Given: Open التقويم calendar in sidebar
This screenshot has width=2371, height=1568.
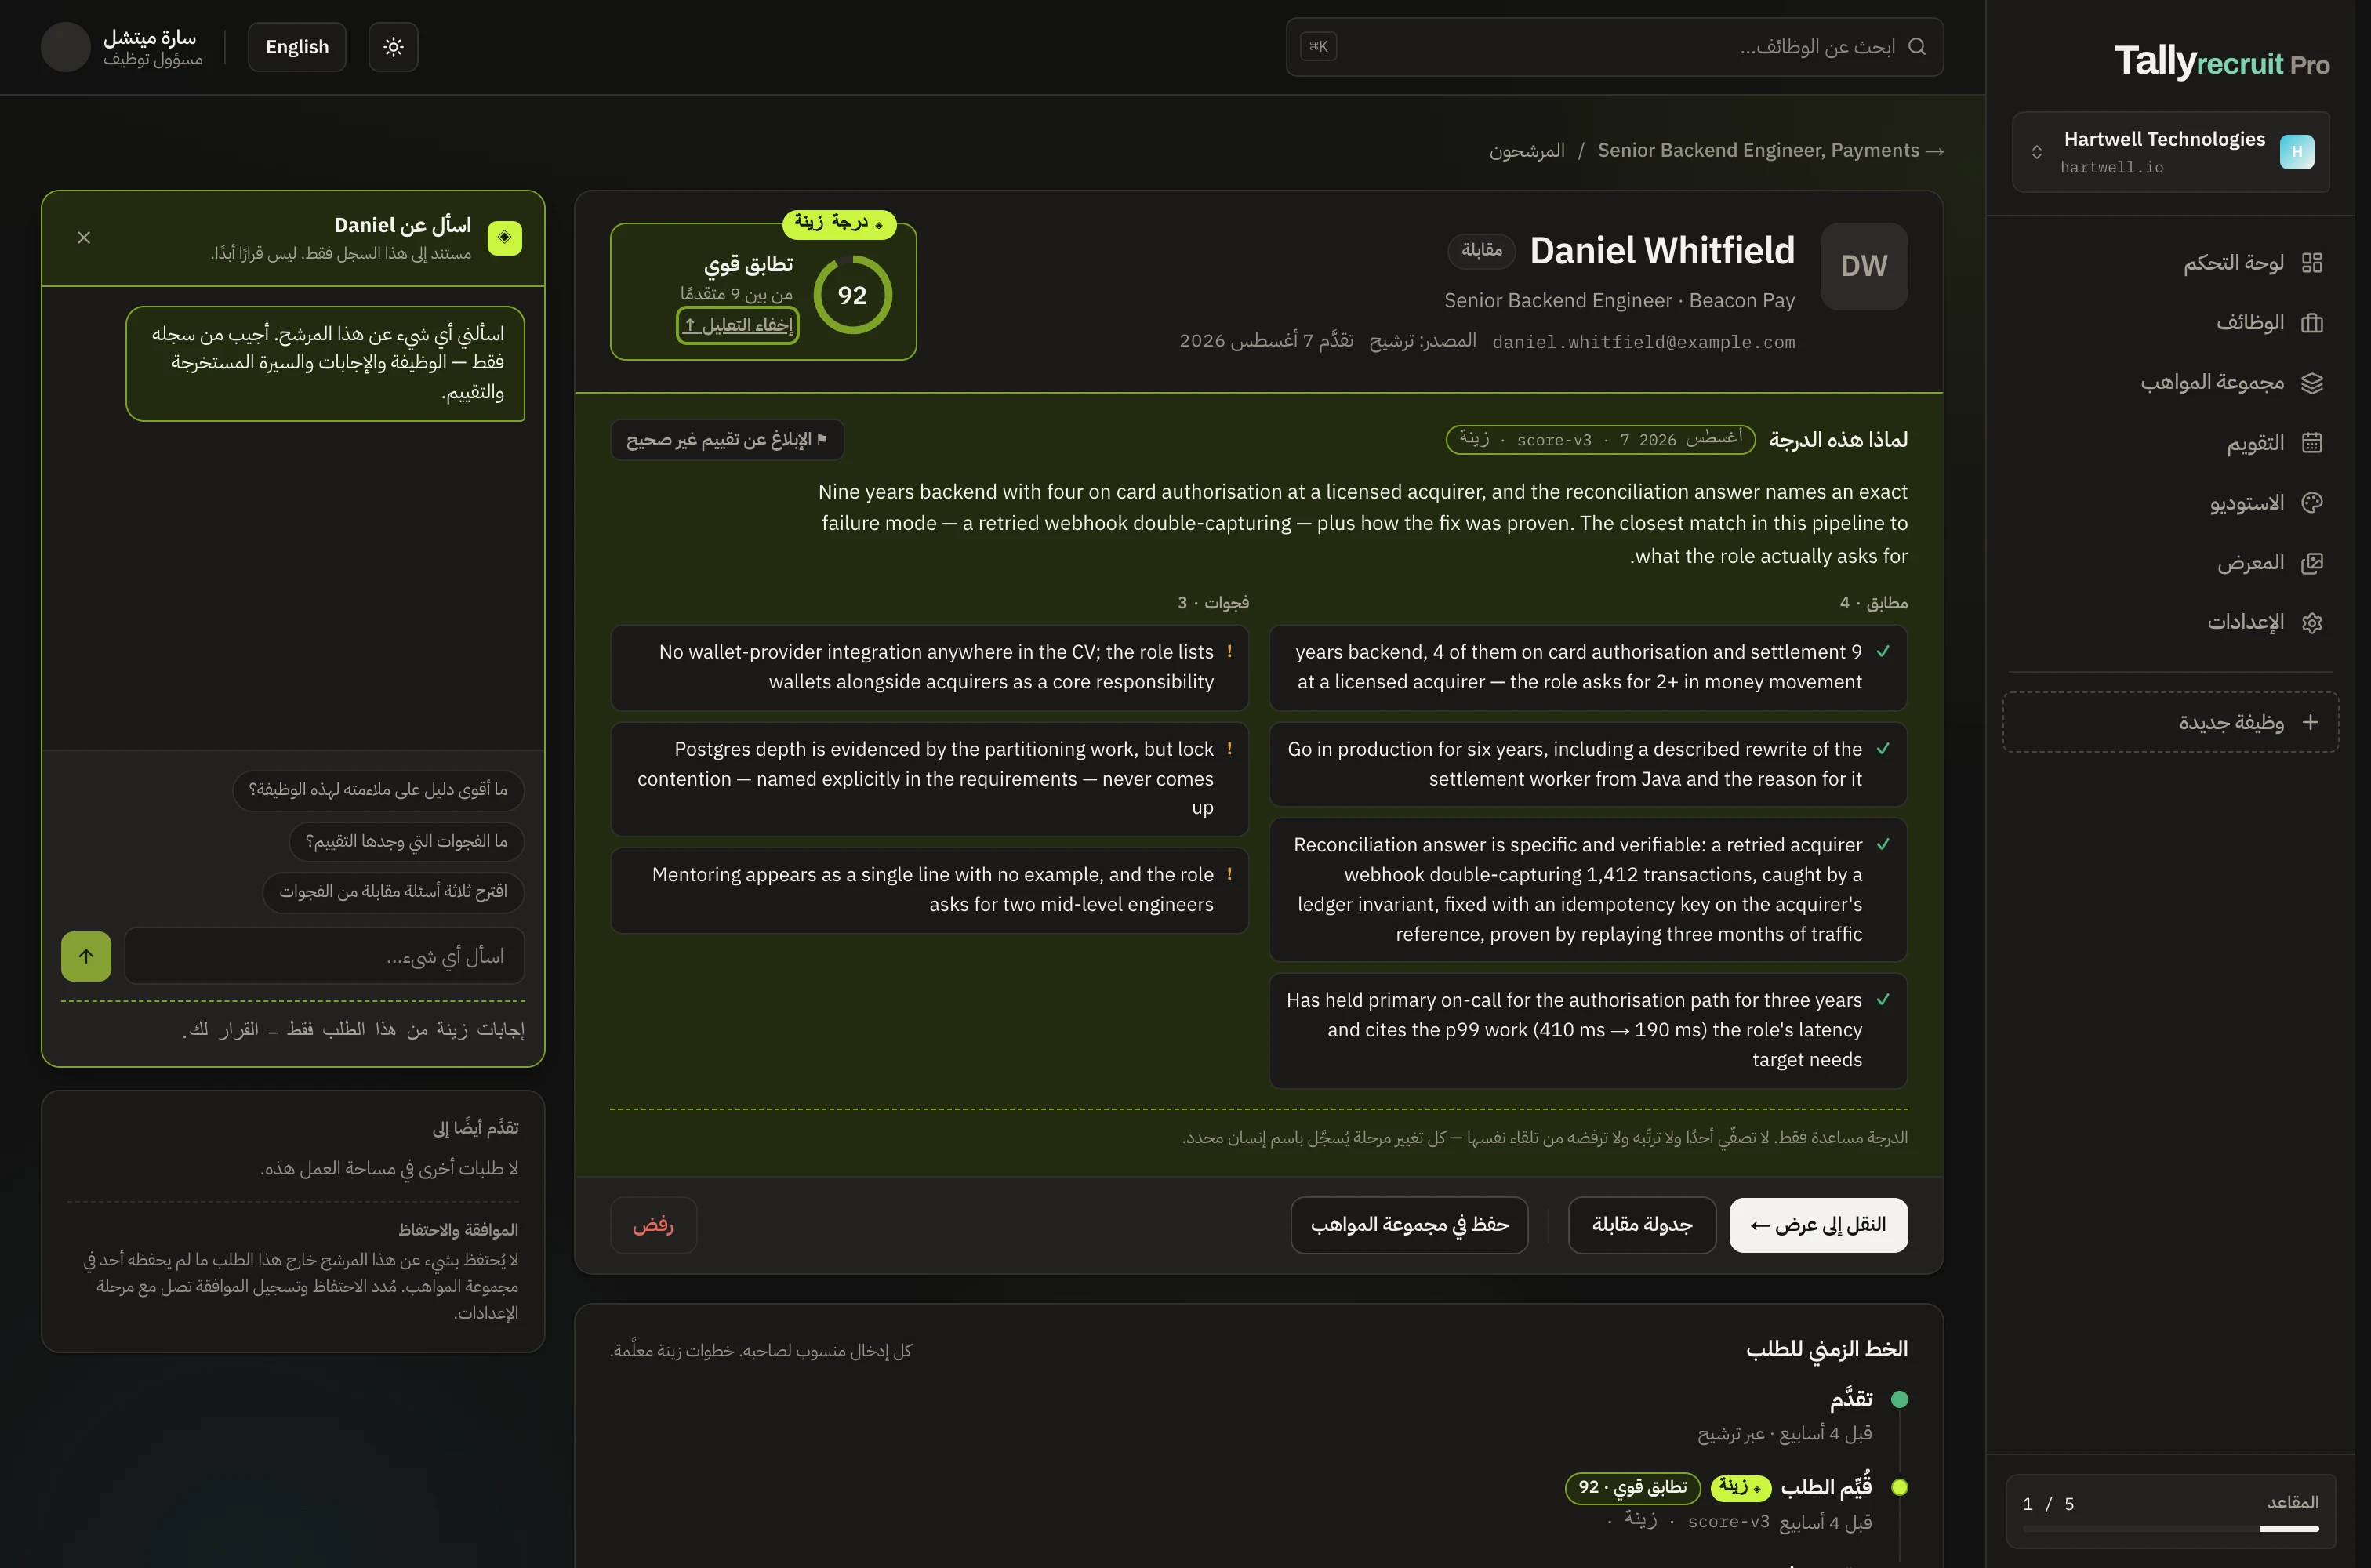Looking at the screenshot, I should [x=2170, y=443].
